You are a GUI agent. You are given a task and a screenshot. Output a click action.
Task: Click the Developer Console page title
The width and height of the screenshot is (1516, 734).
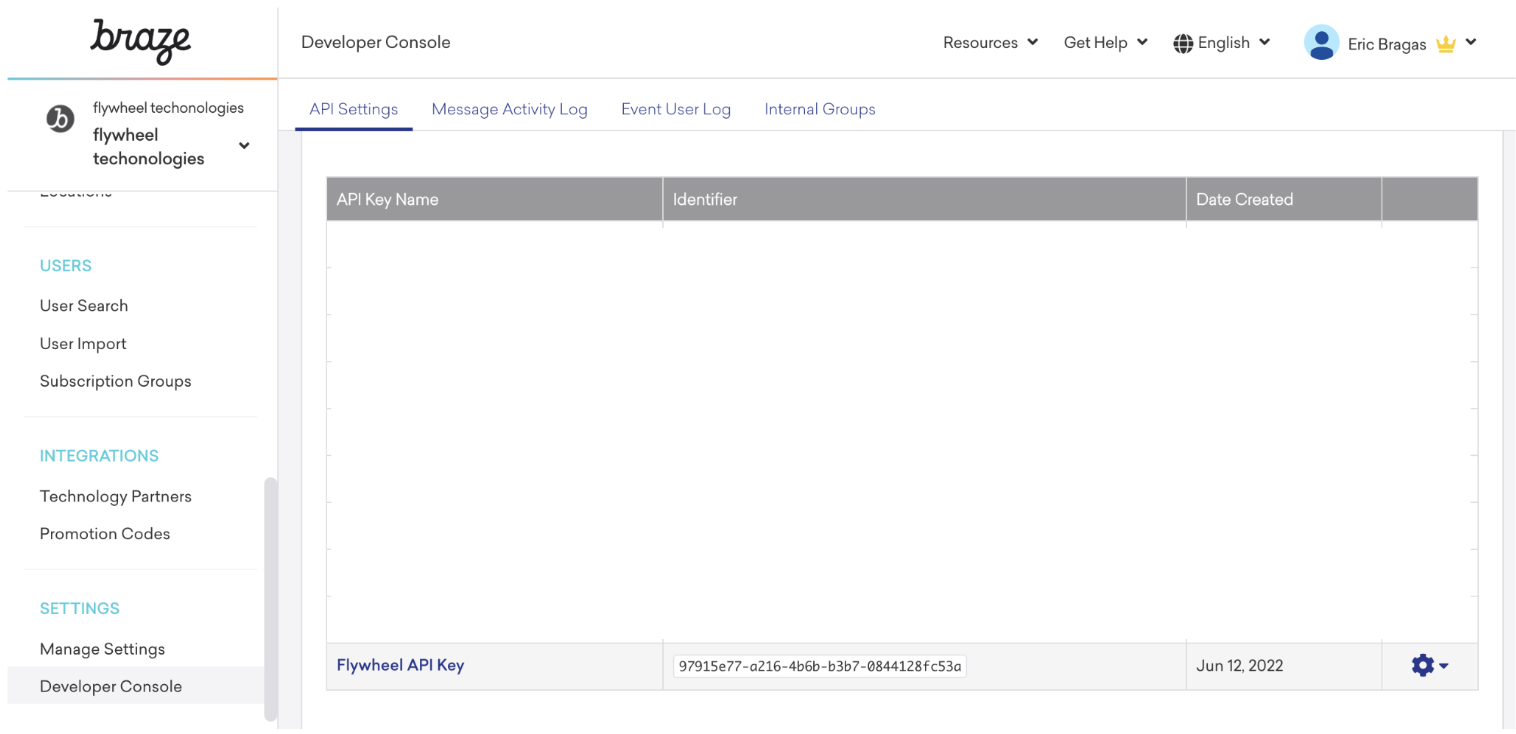376,42
